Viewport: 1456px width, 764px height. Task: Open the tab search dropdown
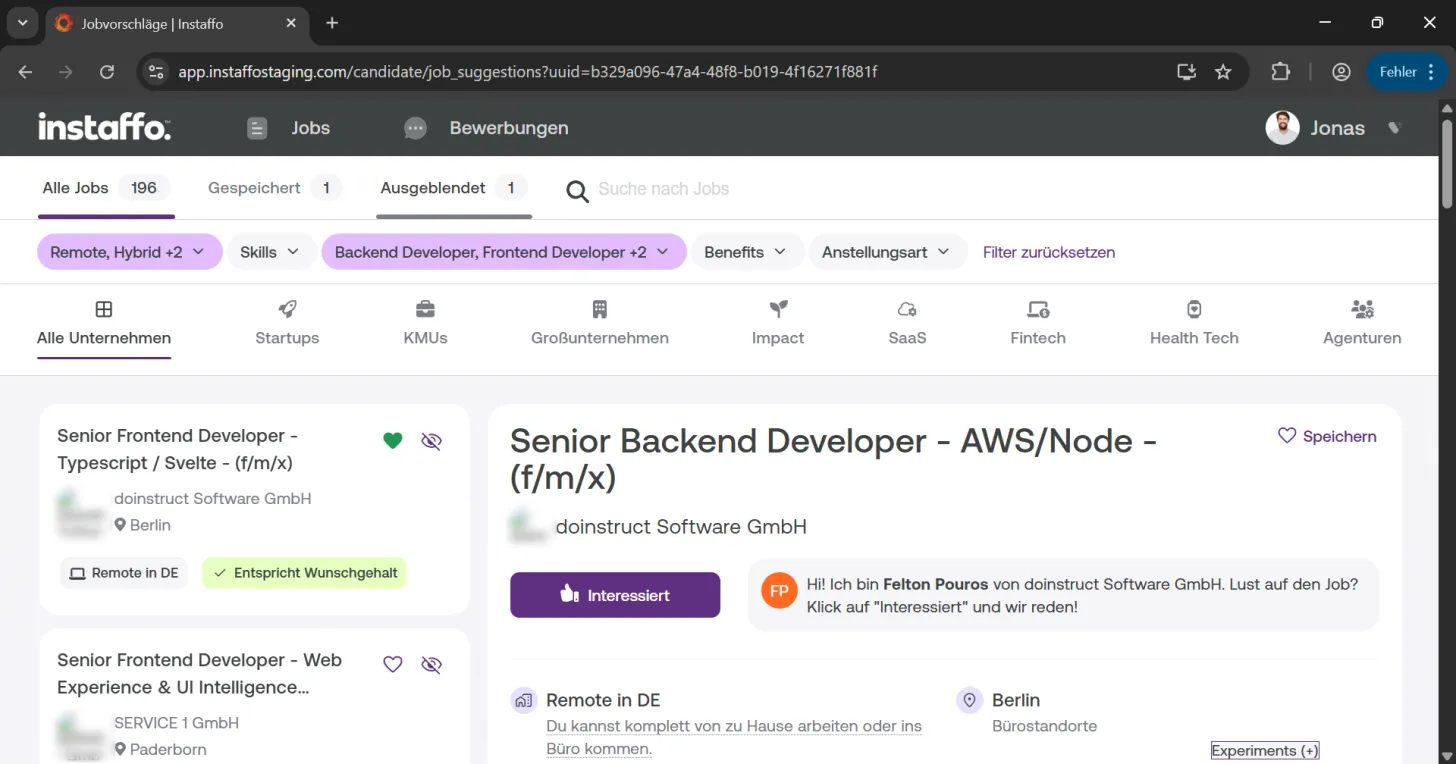pos(22,23)
